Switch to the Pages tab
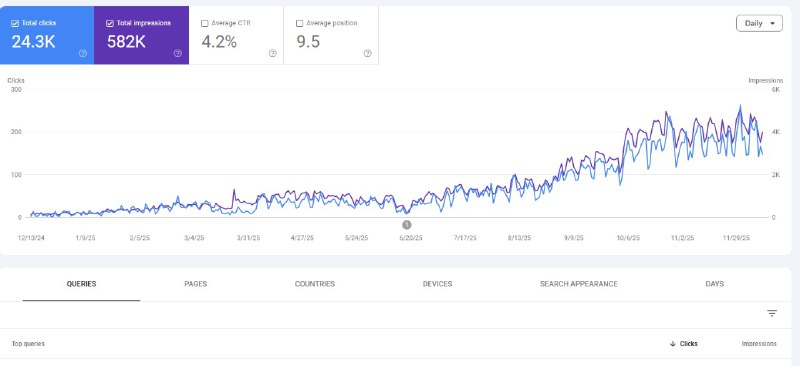 195,284
